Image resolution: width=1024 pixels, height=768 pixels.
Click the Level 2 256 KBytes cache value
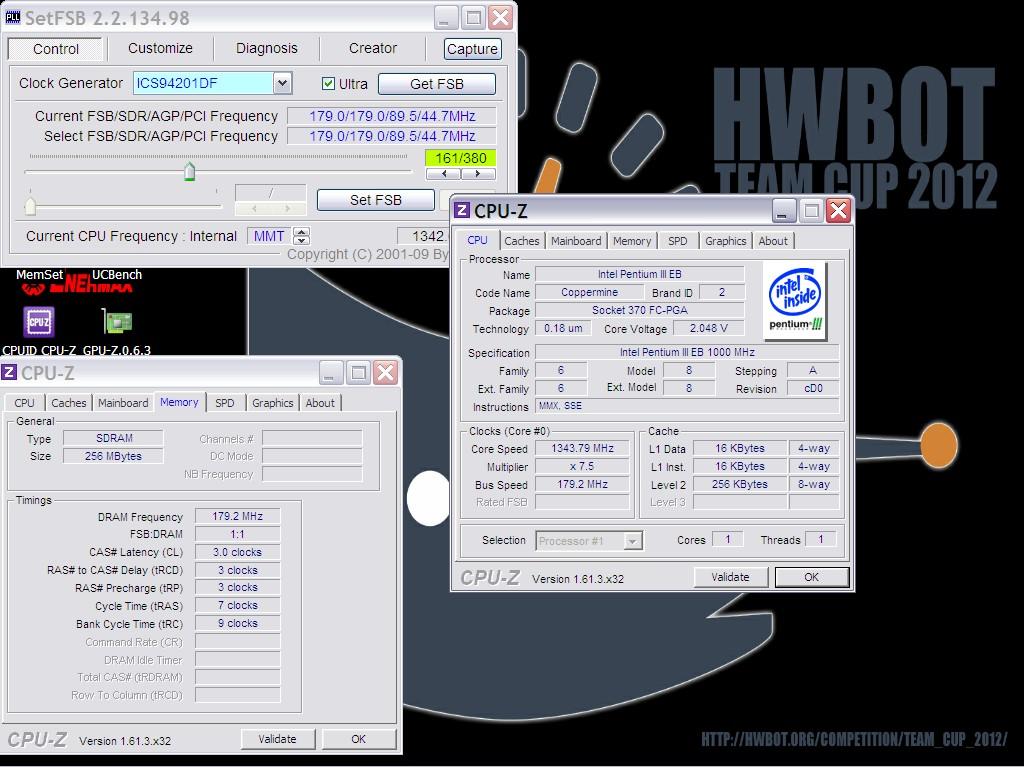coord(739,485)
